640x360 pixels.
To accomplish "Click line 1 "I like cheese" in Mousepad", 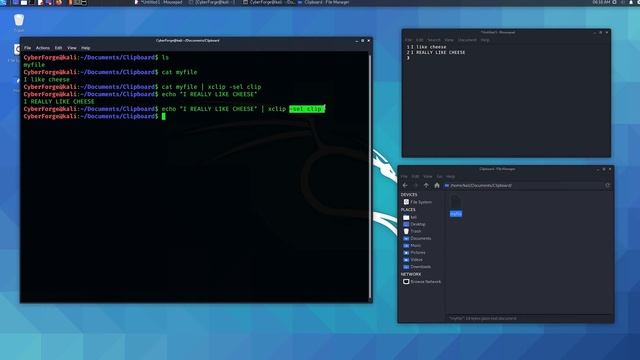I will pyautogui.click(x=429, y=47).
